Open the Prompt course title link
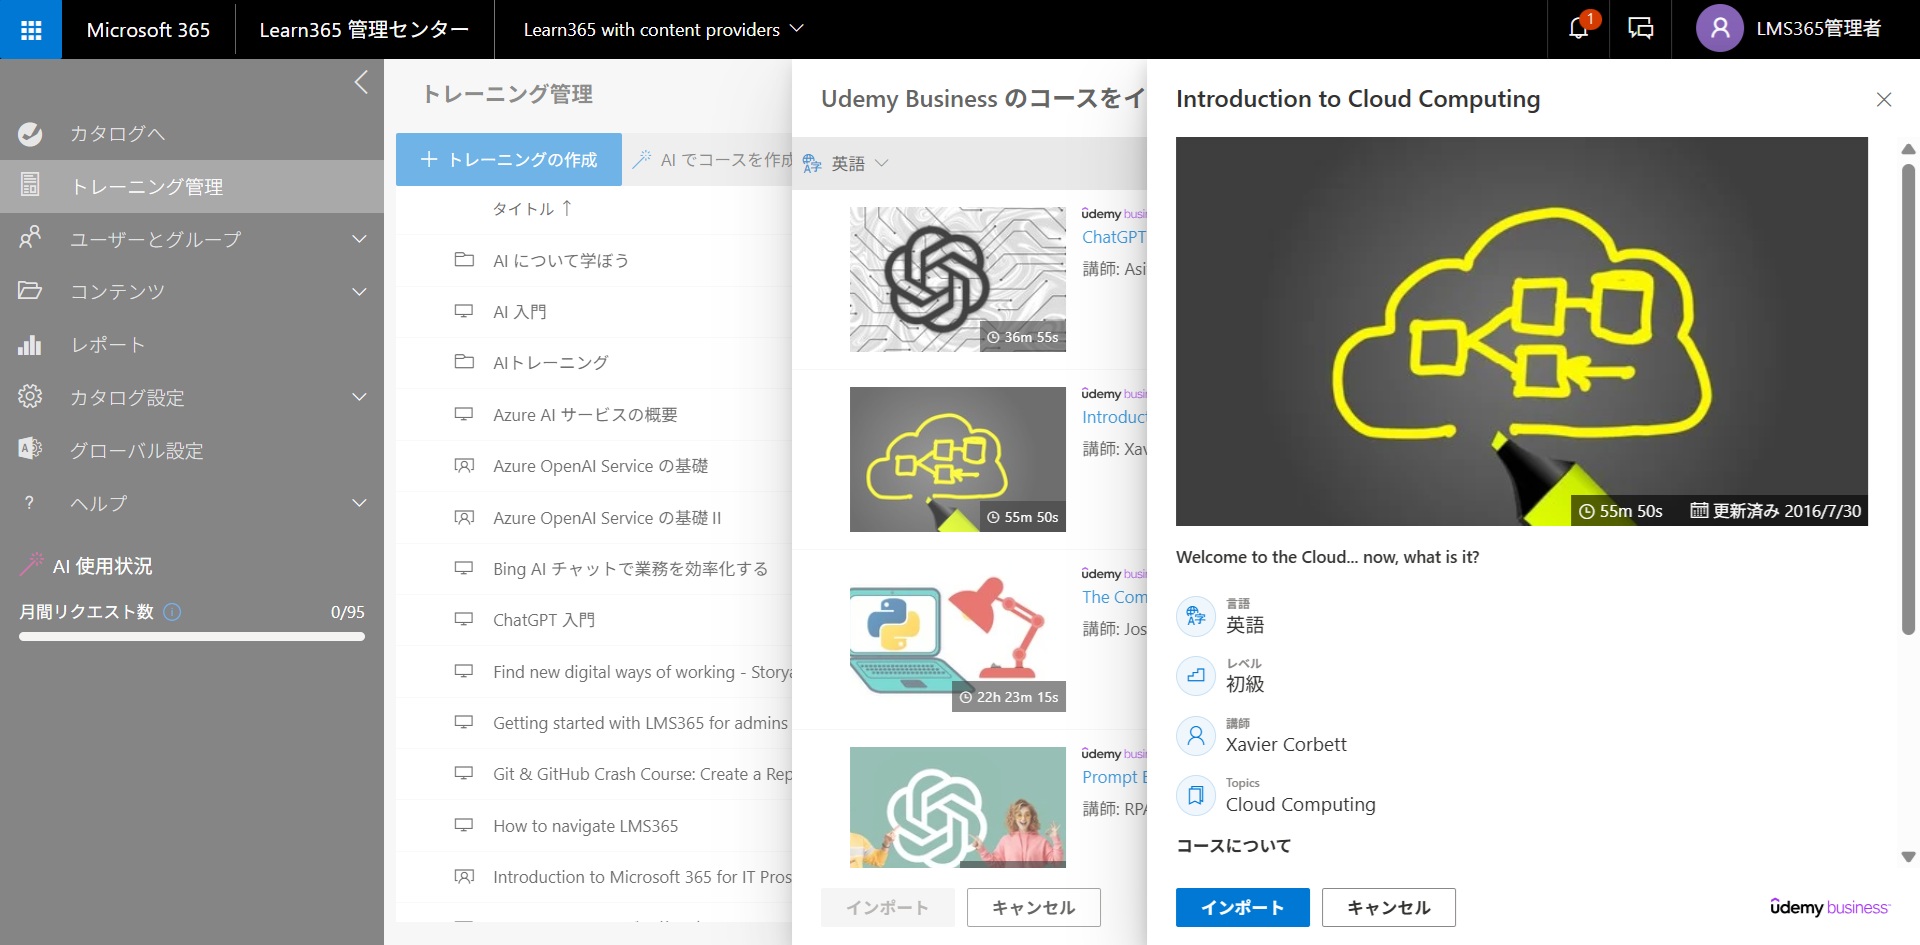The width and height of the screenshot is (1920, 945). [x=1114, y=777]
